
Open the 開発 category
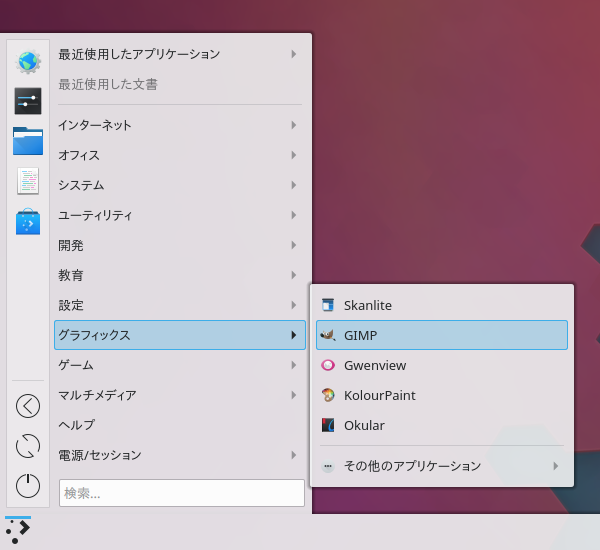click(x=180, y=245)
